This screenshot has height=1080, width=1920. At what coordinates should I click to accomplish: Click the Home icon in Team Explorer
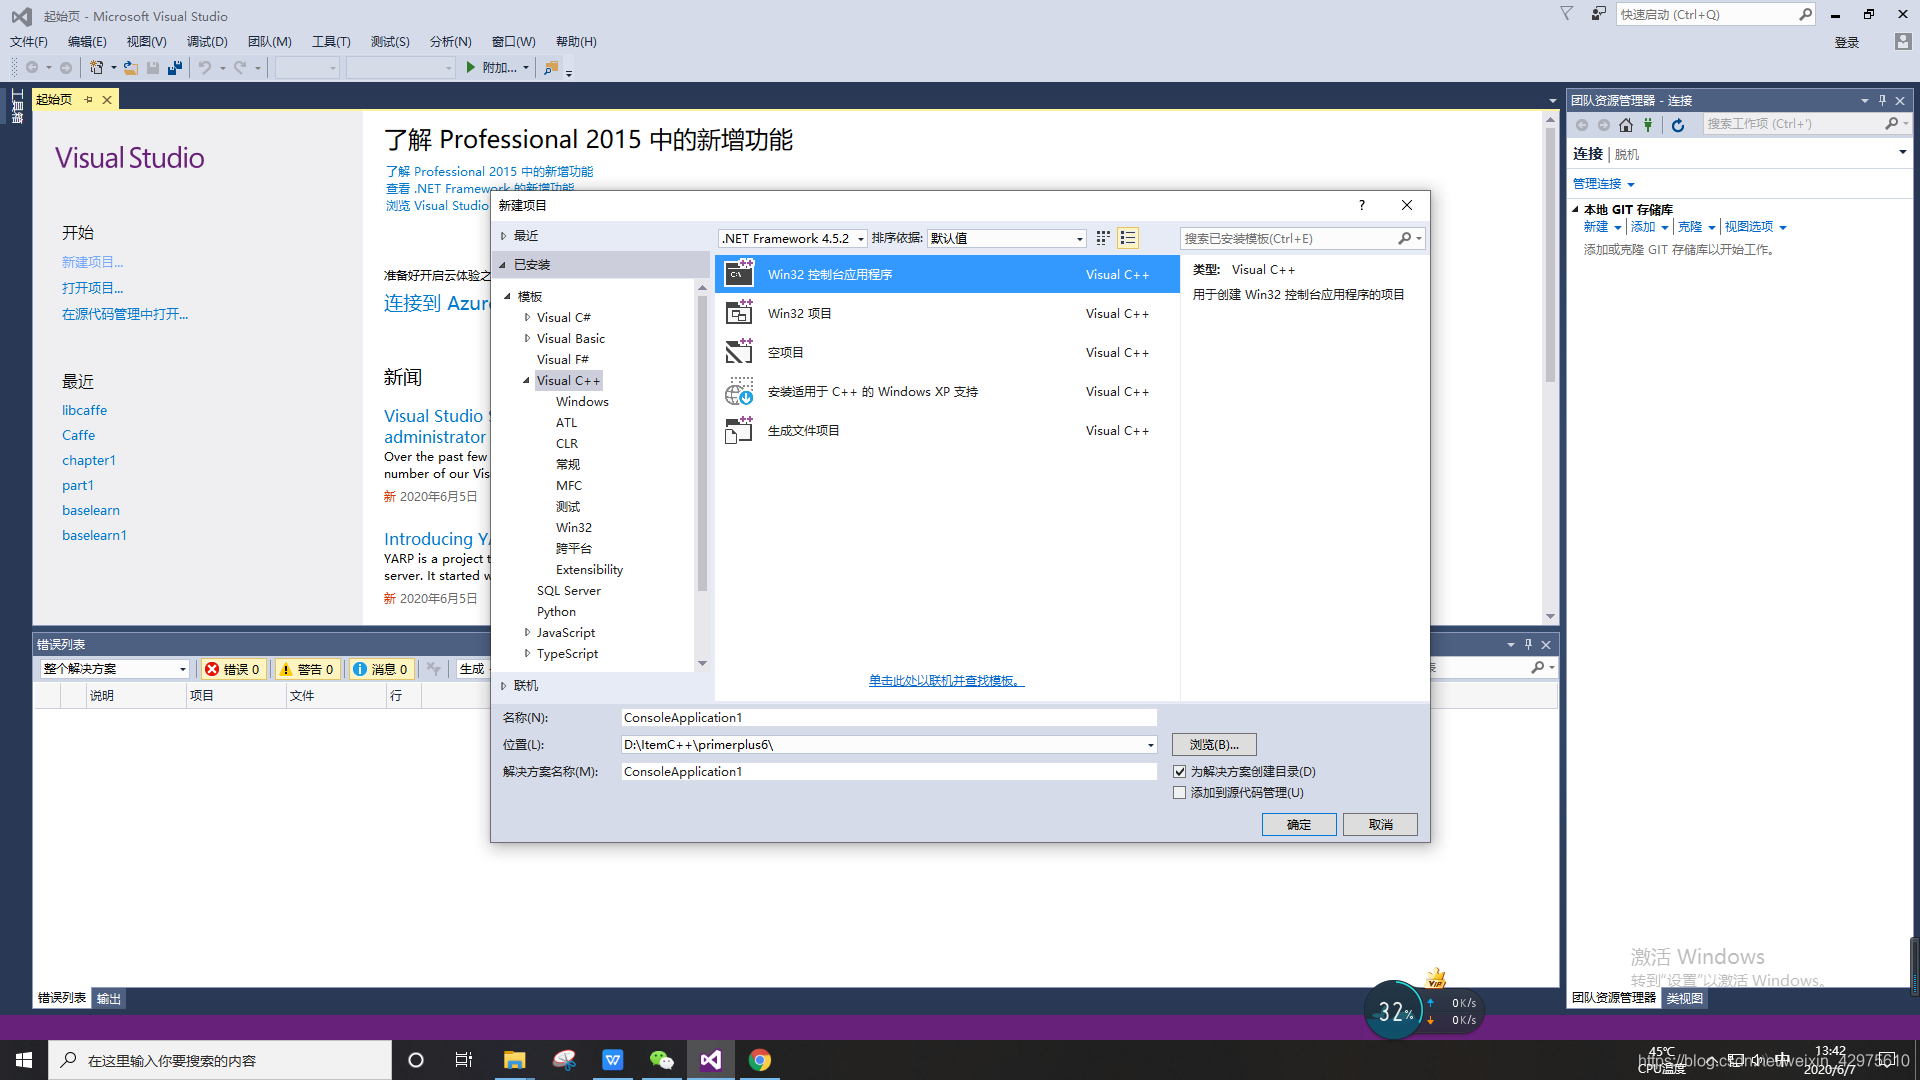click(x=1626, y=124)
